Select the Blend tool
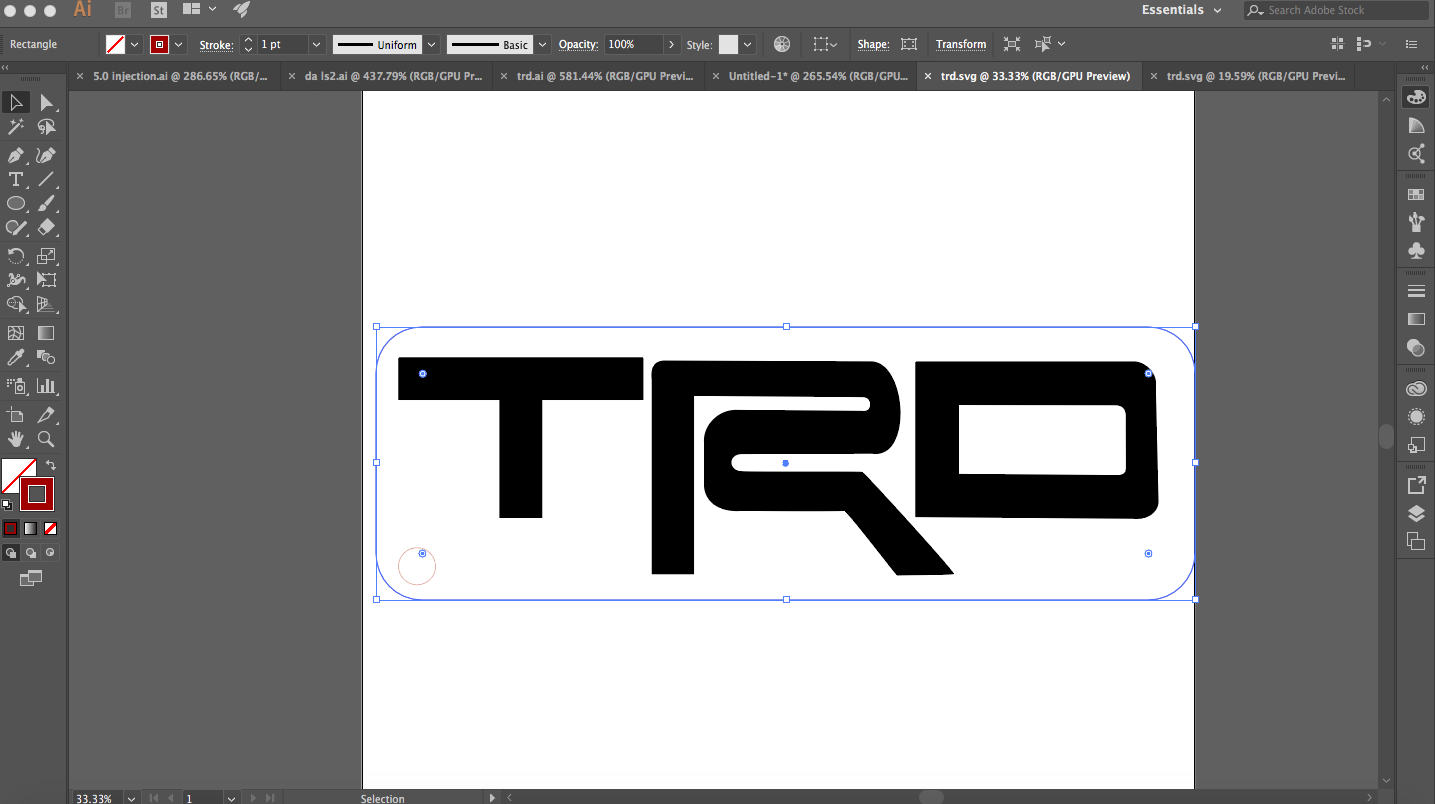Viewport: 1435px width, 804px height. (46, 357)
